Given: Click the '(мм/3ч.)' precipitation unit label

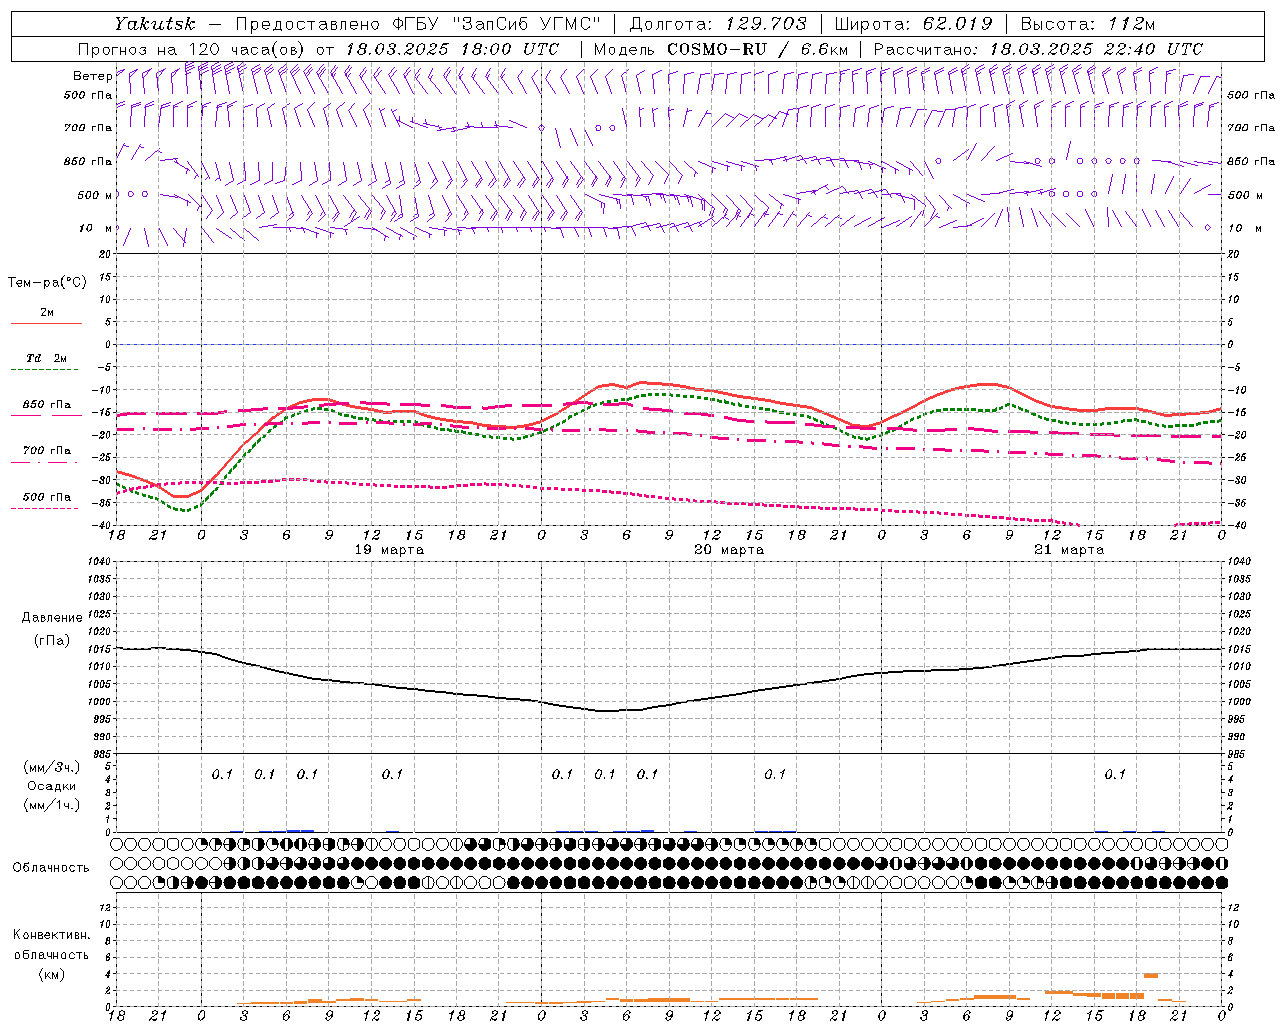Looking at the screenshot, I should 52,767.
